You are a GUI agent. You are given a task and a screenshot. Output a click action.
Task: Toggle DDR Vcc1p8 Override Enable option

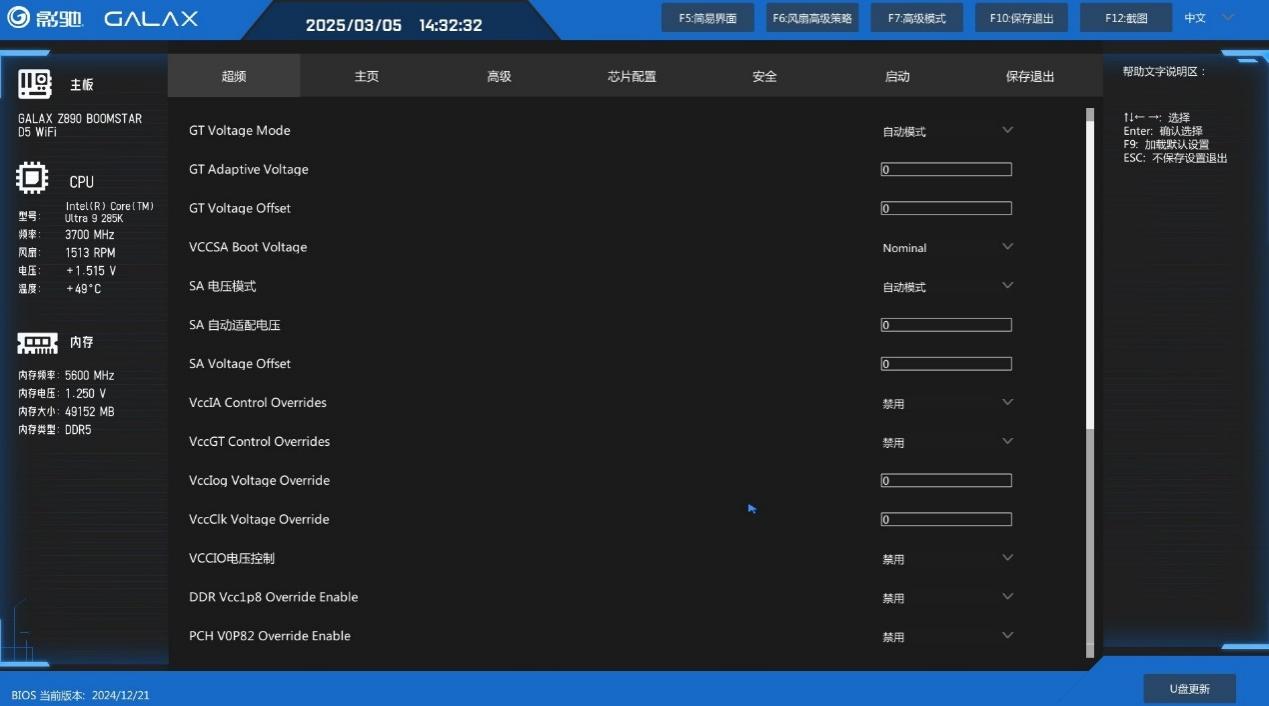[x=947, y=597]
